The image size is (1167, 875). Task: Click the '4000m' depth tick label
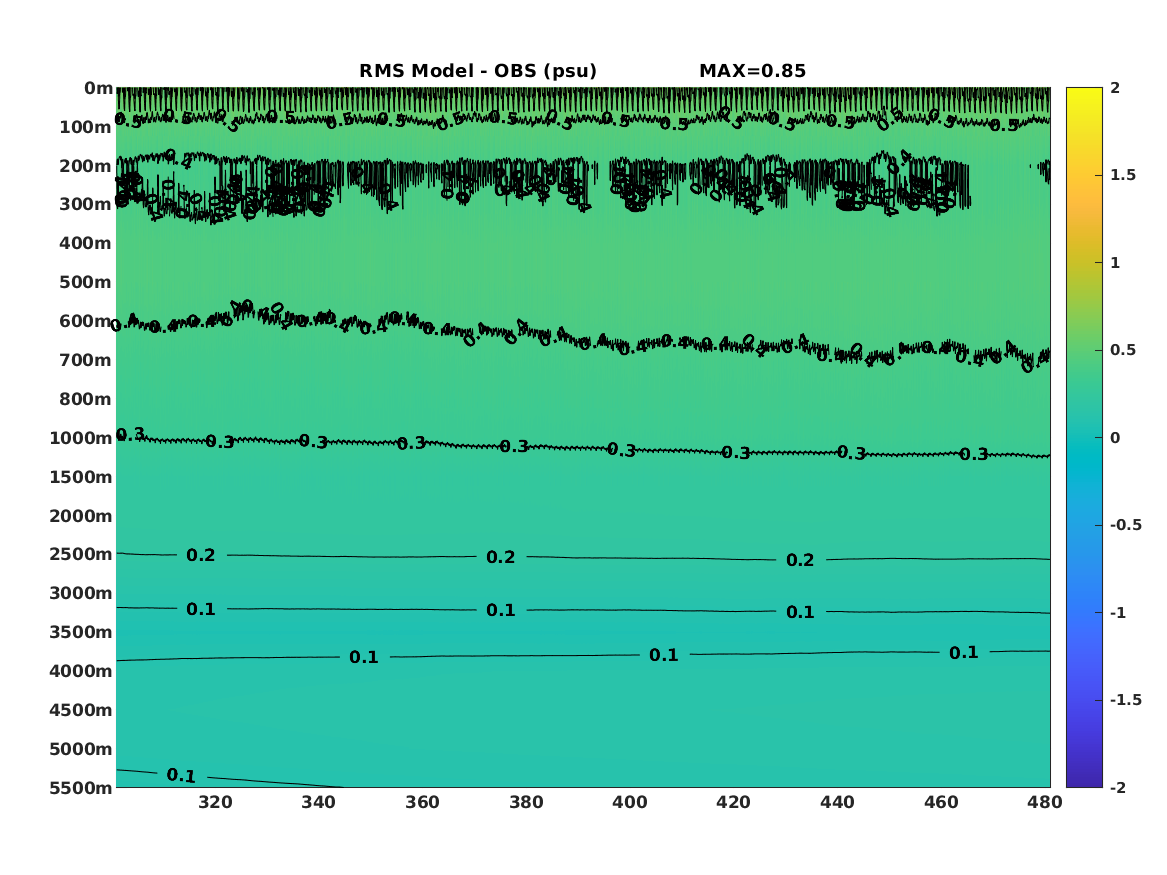point(81,671)
